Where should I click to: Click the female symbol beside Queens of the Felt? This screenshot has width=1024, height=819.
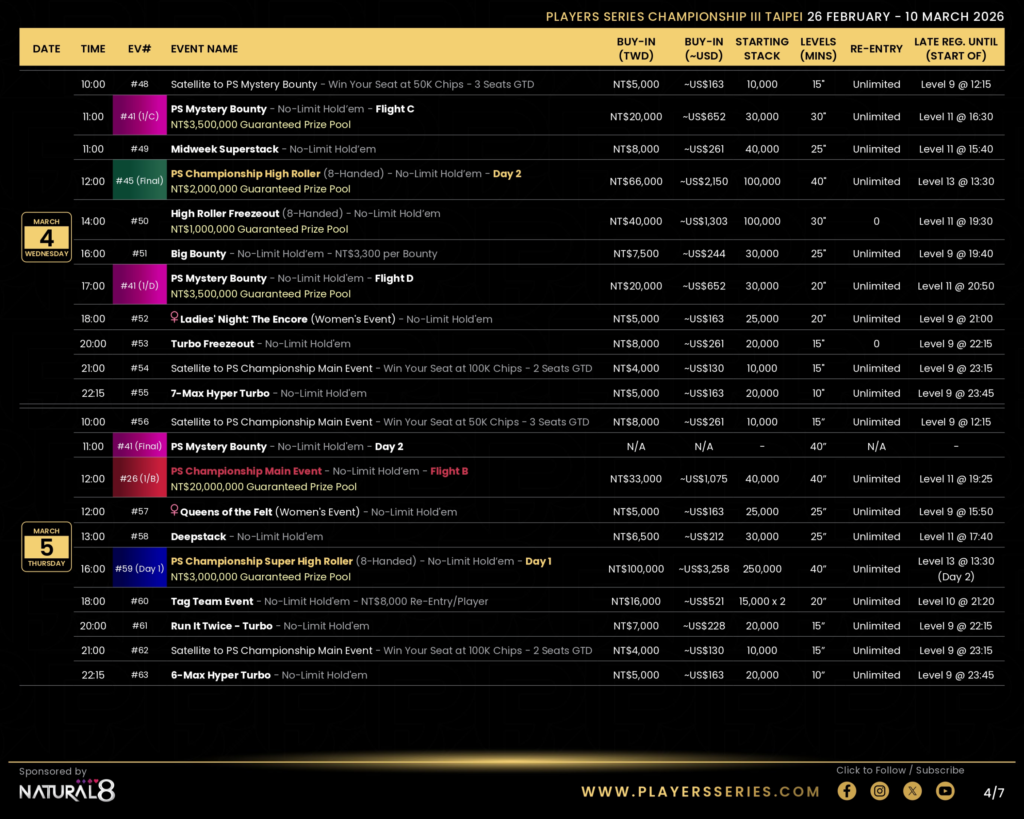[x=175, y=512]
